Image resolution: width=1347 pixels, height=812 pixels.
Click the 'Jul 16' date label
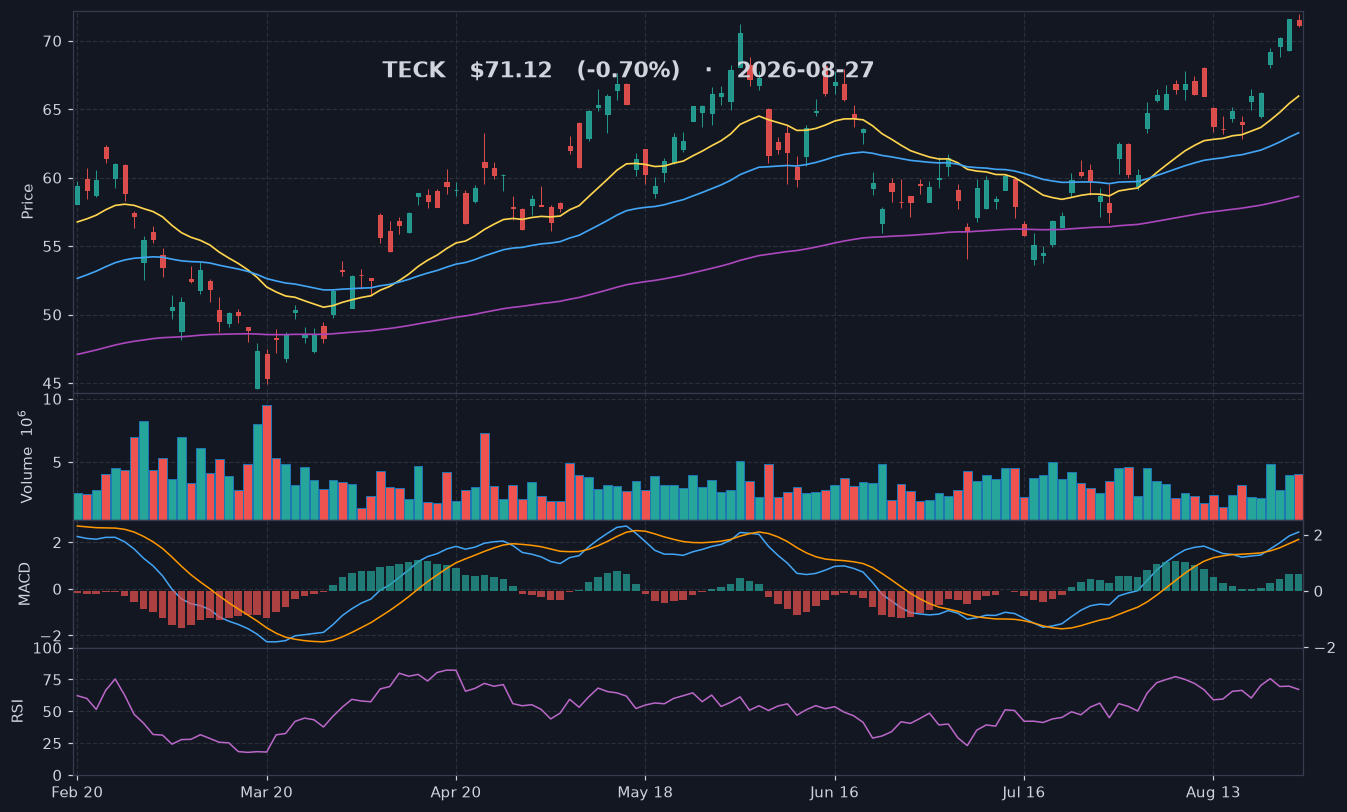tap(1024, 792)
